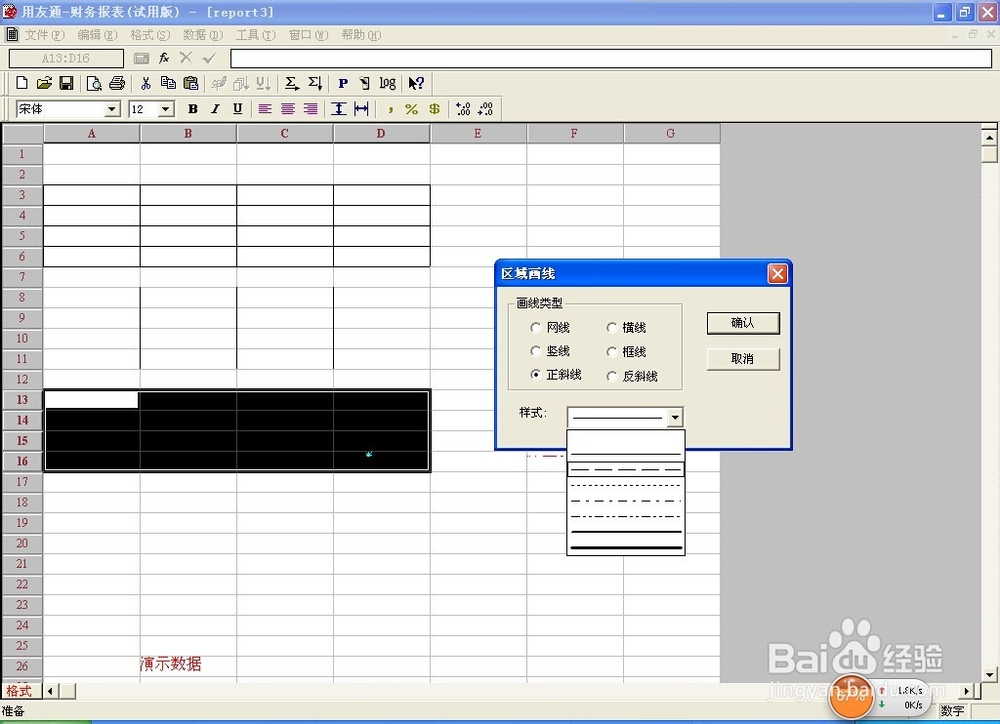Apply comma thousands separator format
The height and width of the screenshot is (724, 1000).
coord(390,109)
